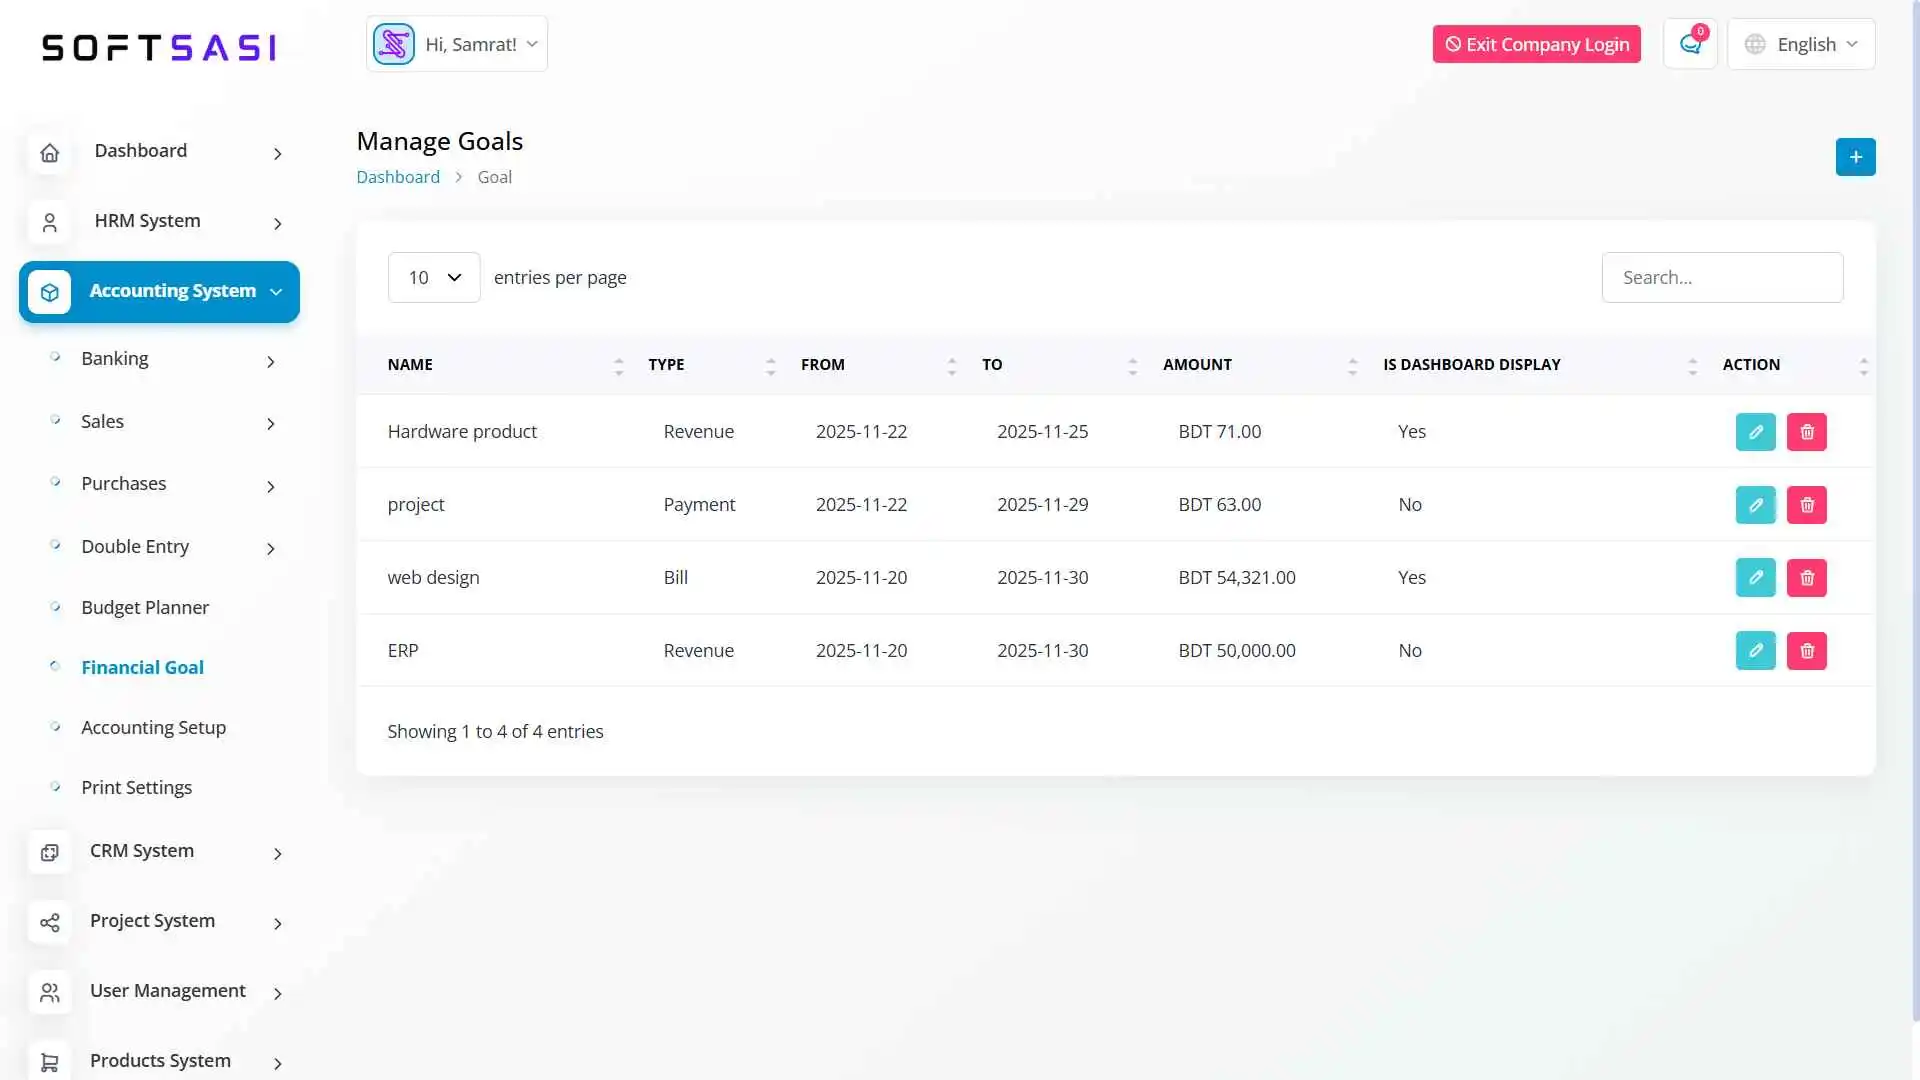Follow the Dashboard breadcrumb link
This screenshot has width=1920, height=1080.
pyautogui.click(x=398, y=177)
